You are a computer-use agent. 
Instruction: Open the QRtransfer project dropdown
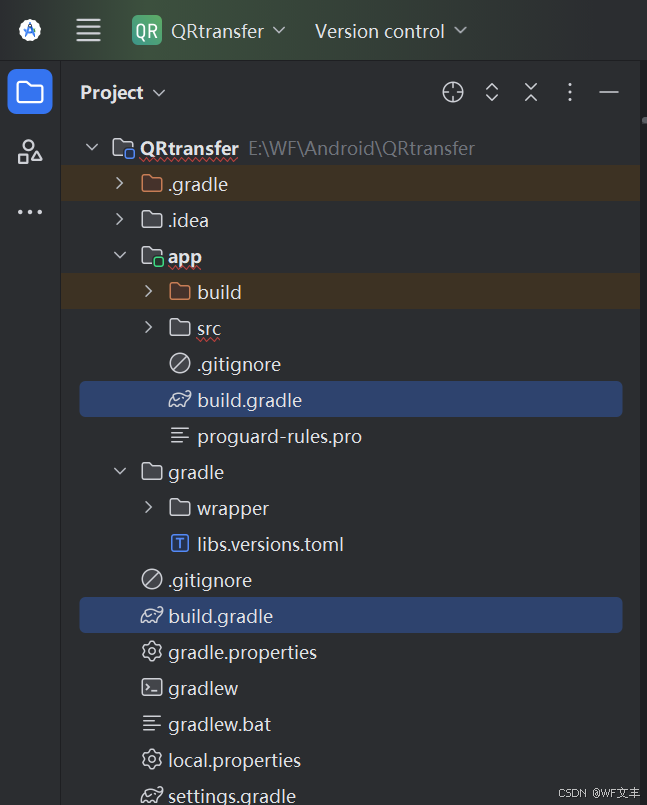[x=210, y=31]
